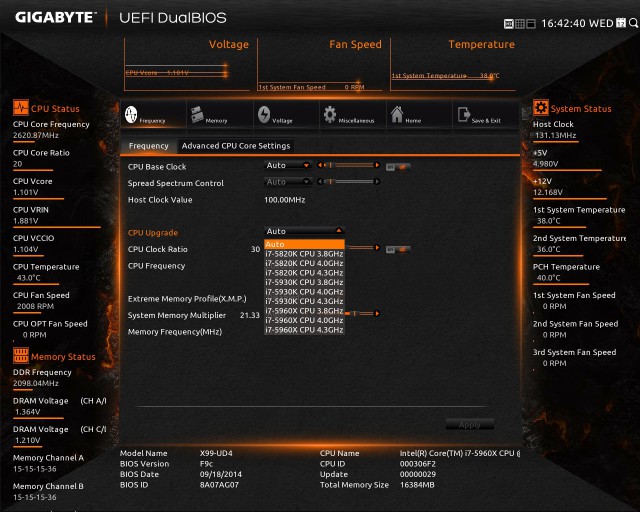The height and width of the screenshot is (512, 640).
Task: Click right arrow of Spread Spectrum slider
Action: [x=377, y=182]
